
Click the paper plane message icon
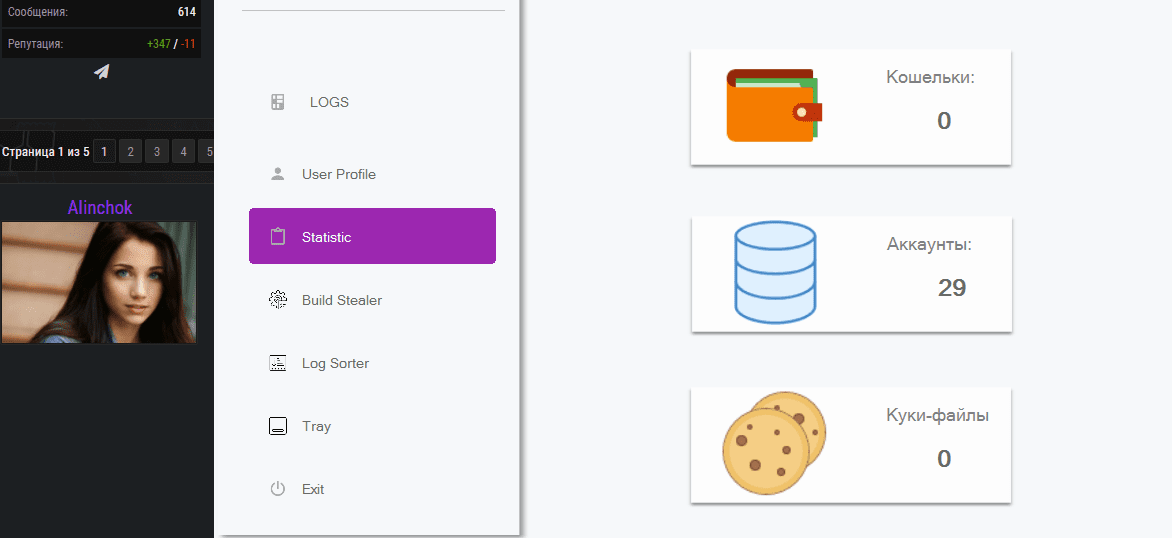(x=101, y=72)
